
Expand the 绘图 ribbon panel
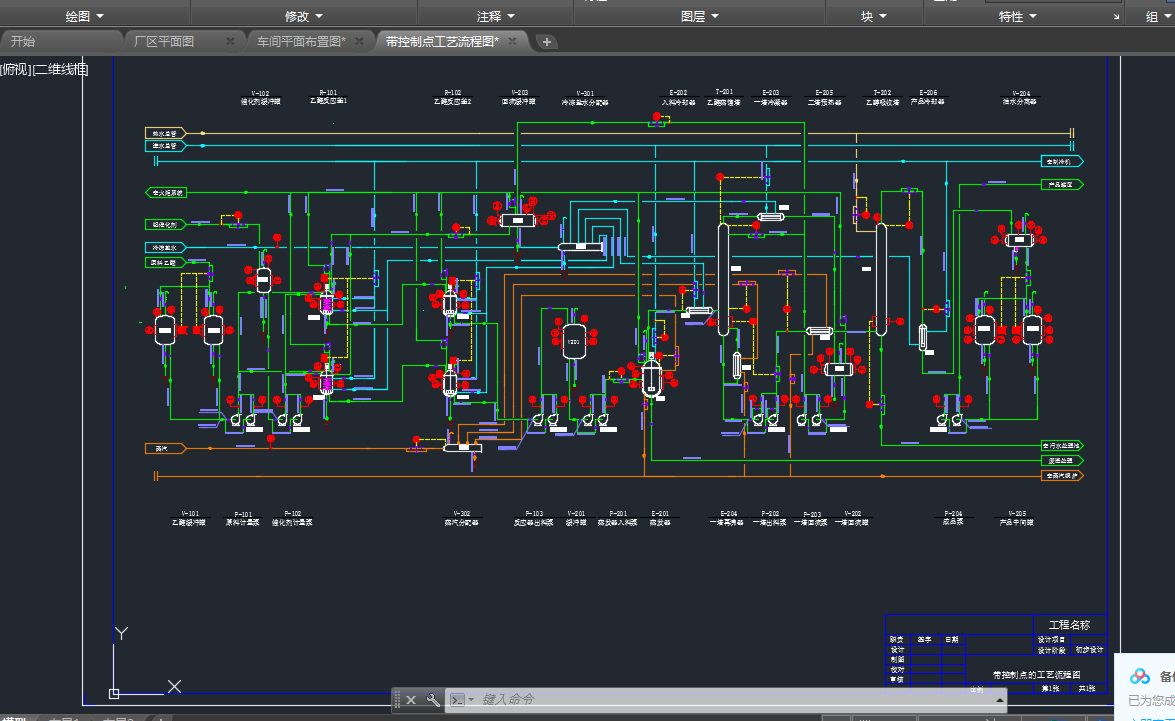[84, 16]
